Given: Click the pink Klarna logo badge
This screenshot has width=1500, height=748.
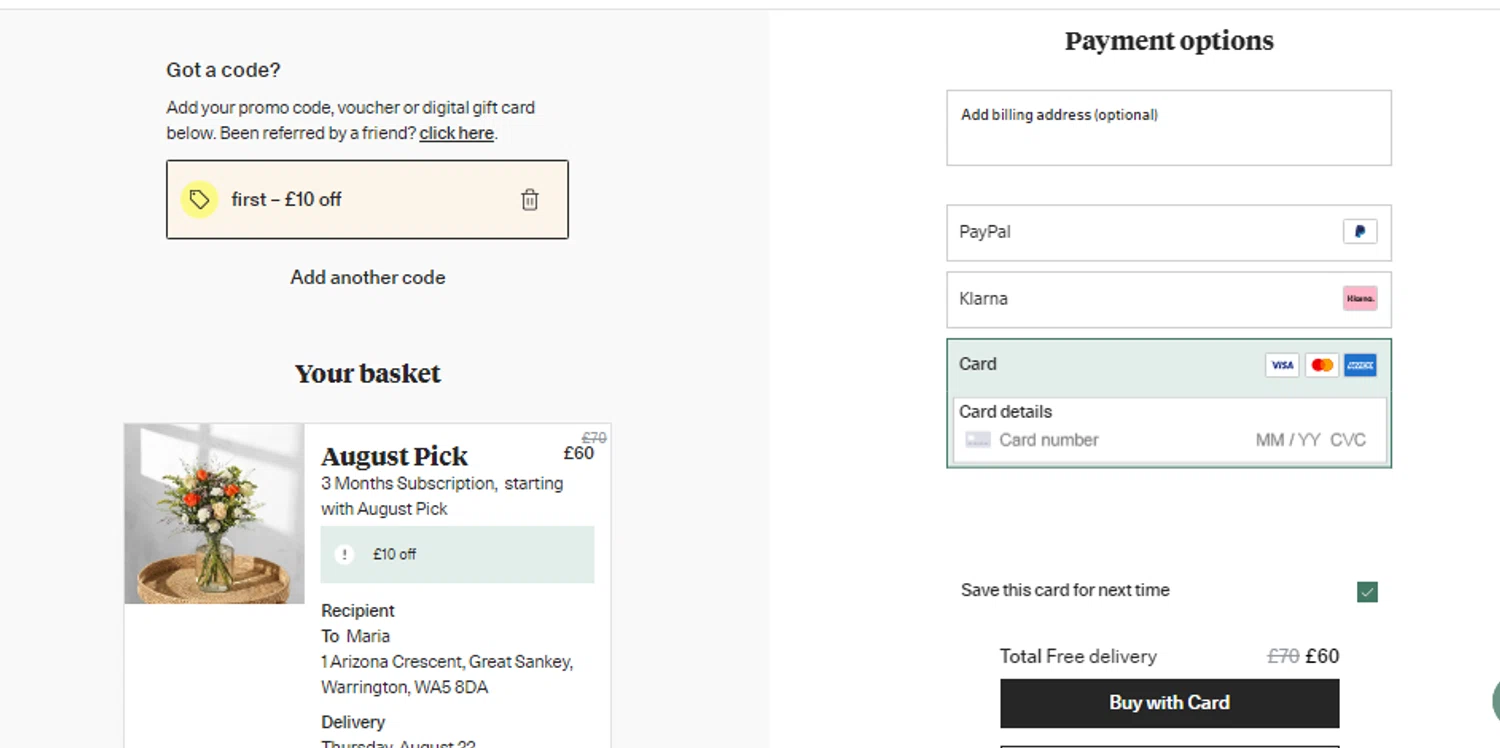Looking at the screenshot, I should 1359,298.
